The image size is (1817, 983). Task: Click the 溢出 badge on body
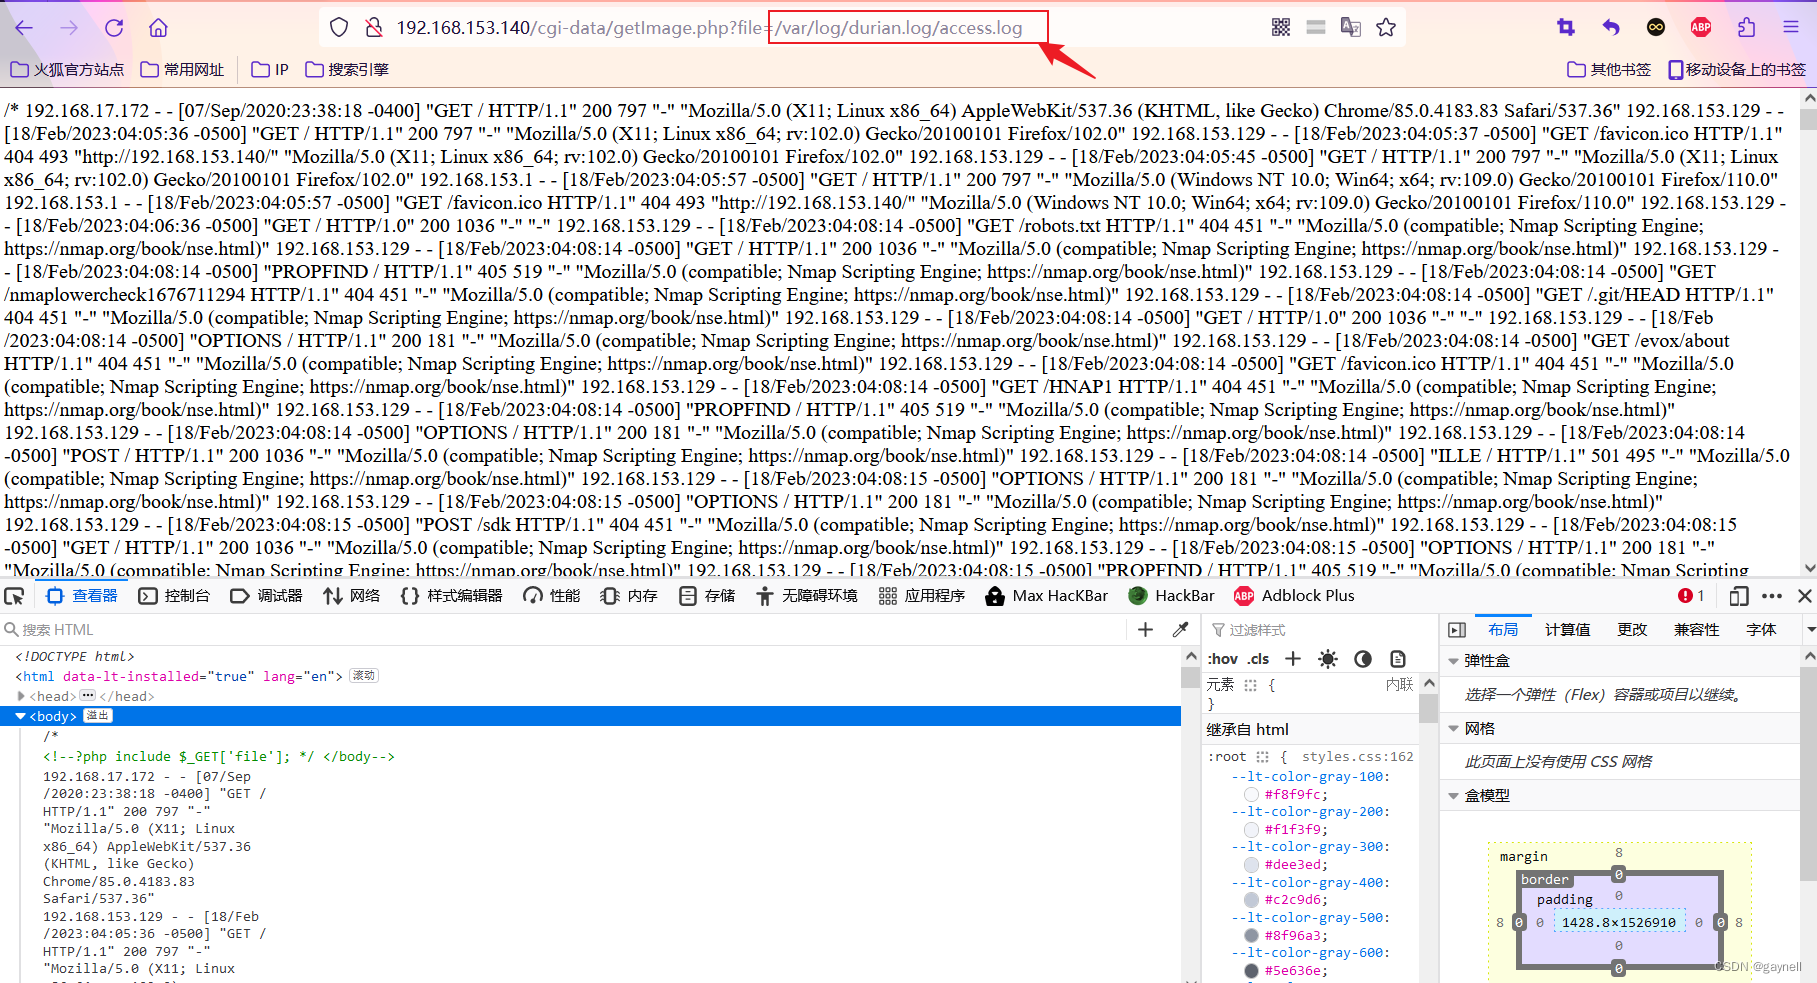click(98, 716)
